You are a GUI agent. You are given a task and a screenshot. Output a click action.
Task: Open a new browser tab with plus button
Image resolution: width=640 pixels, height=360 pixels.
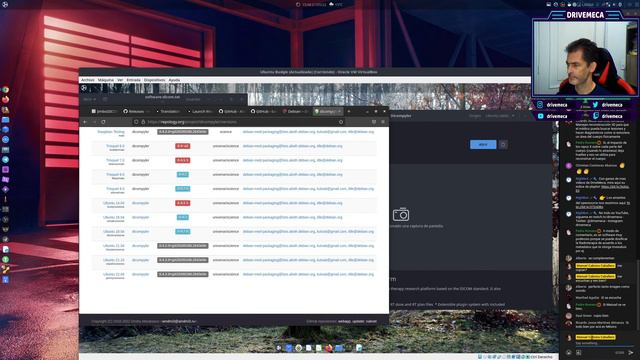point(349,111)
